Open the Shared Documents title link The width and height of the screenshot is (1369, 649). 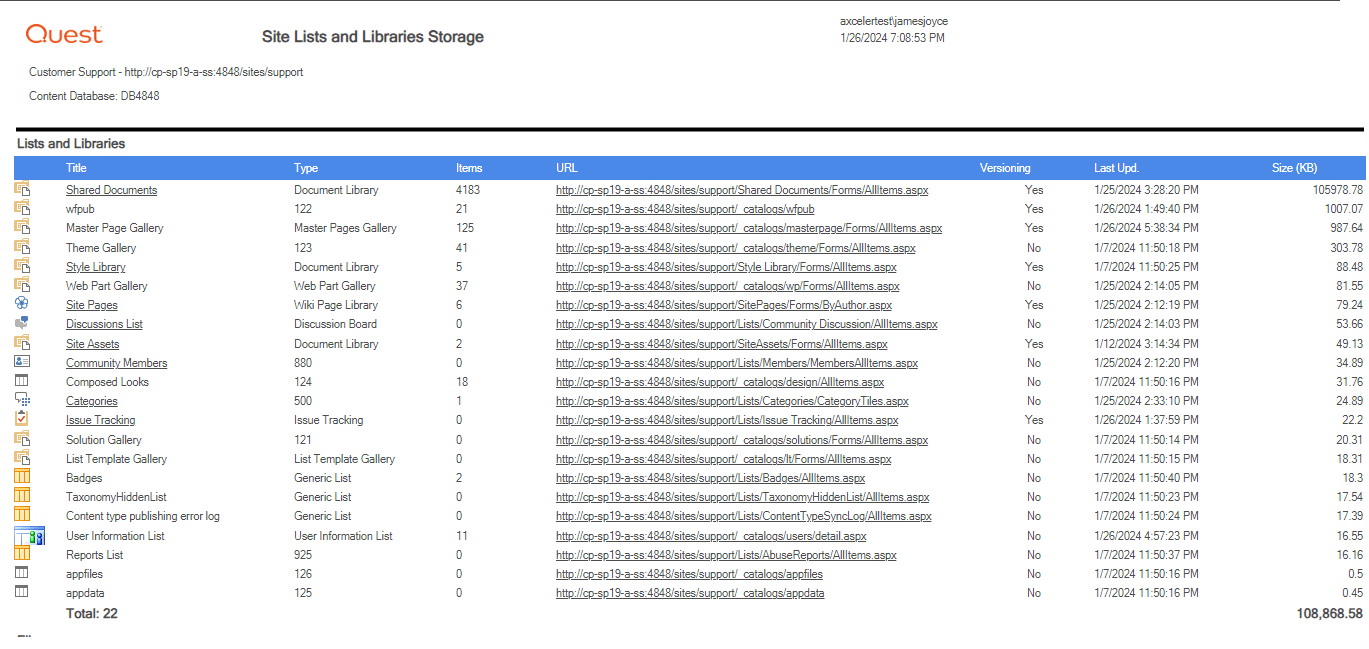tap(110, 189)
